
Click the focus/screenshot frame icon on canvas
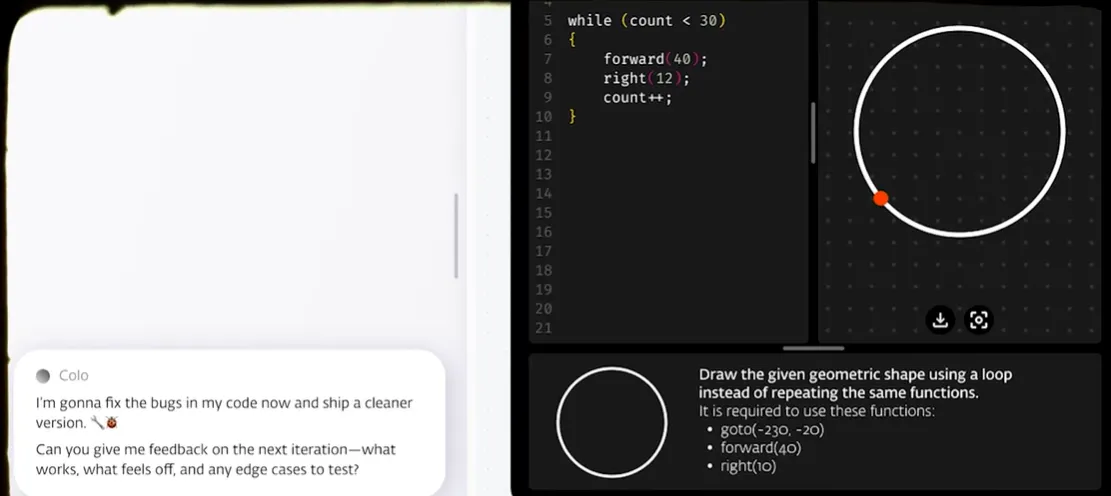tap(979, 320)
